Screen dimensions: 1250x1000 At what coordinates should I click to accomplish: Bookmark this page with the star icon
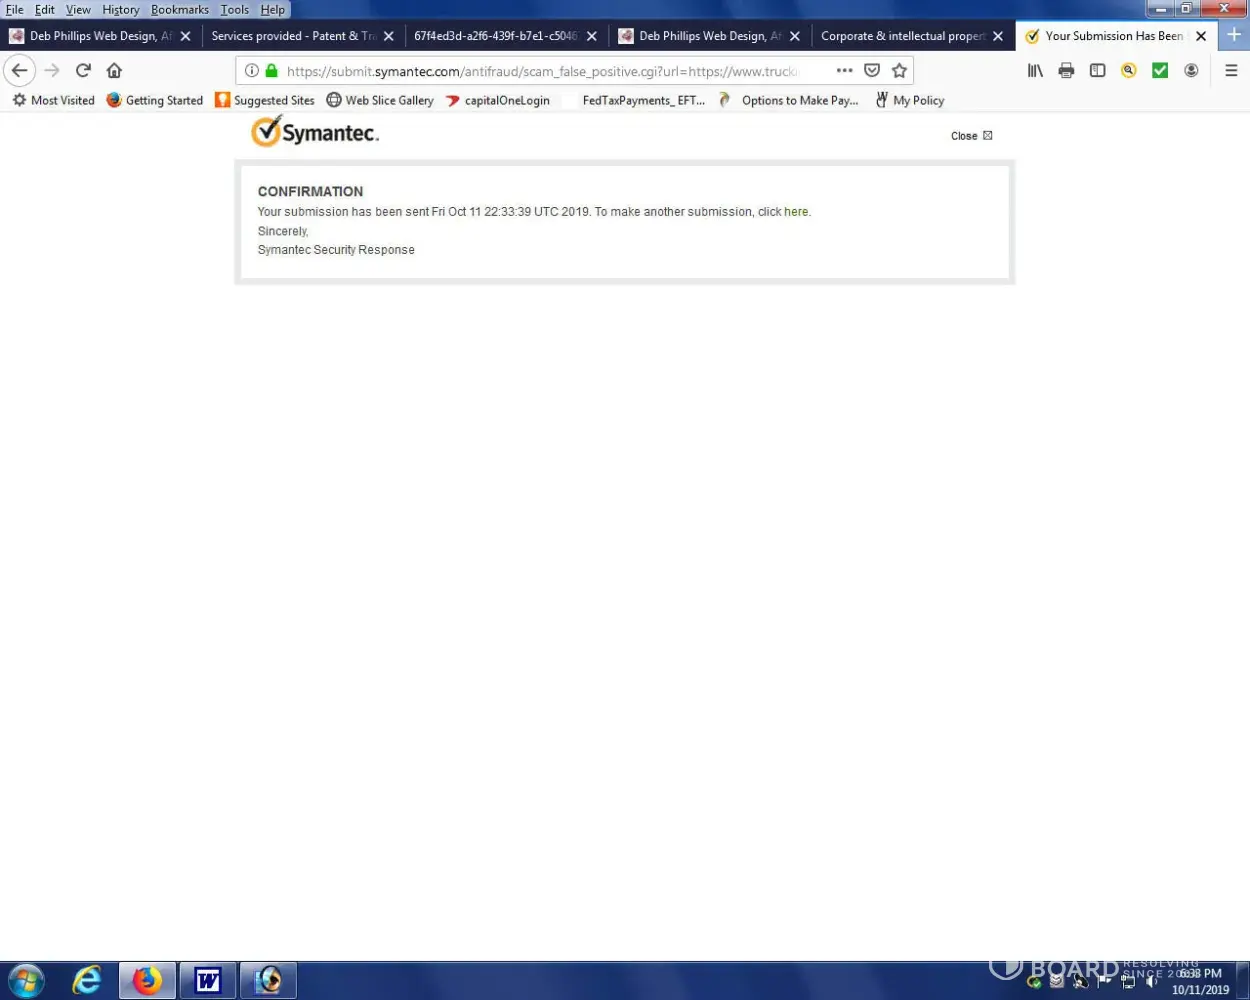tap(899, 71)
